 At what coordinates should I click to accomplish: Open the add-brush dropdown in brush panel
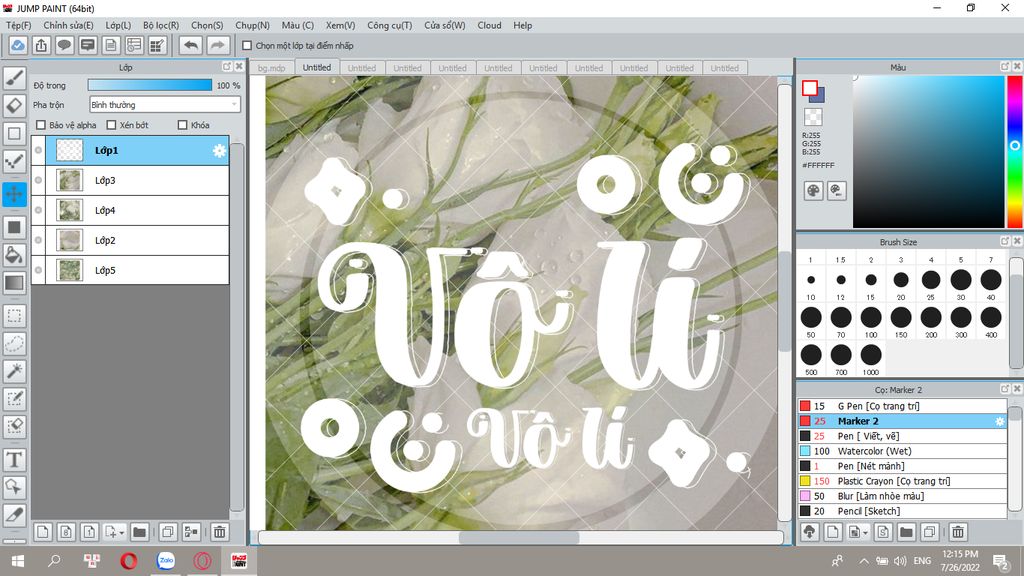pos(865,533)
